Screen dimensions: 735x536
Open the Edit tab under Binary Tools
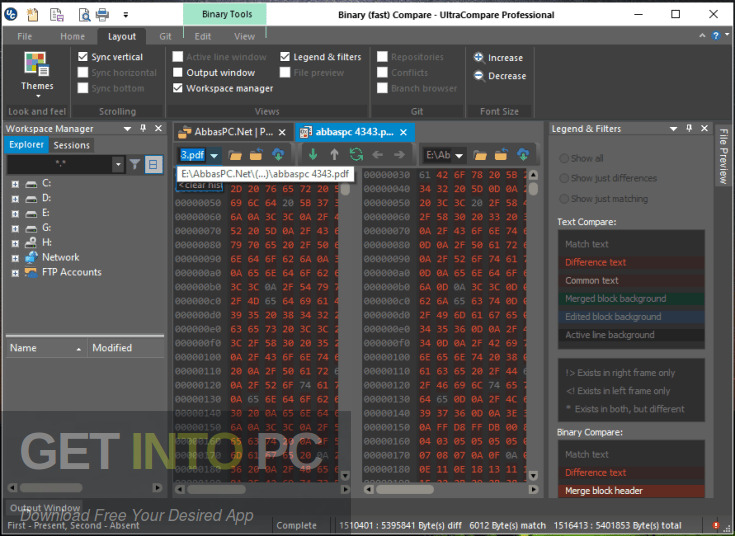point(202,37)
